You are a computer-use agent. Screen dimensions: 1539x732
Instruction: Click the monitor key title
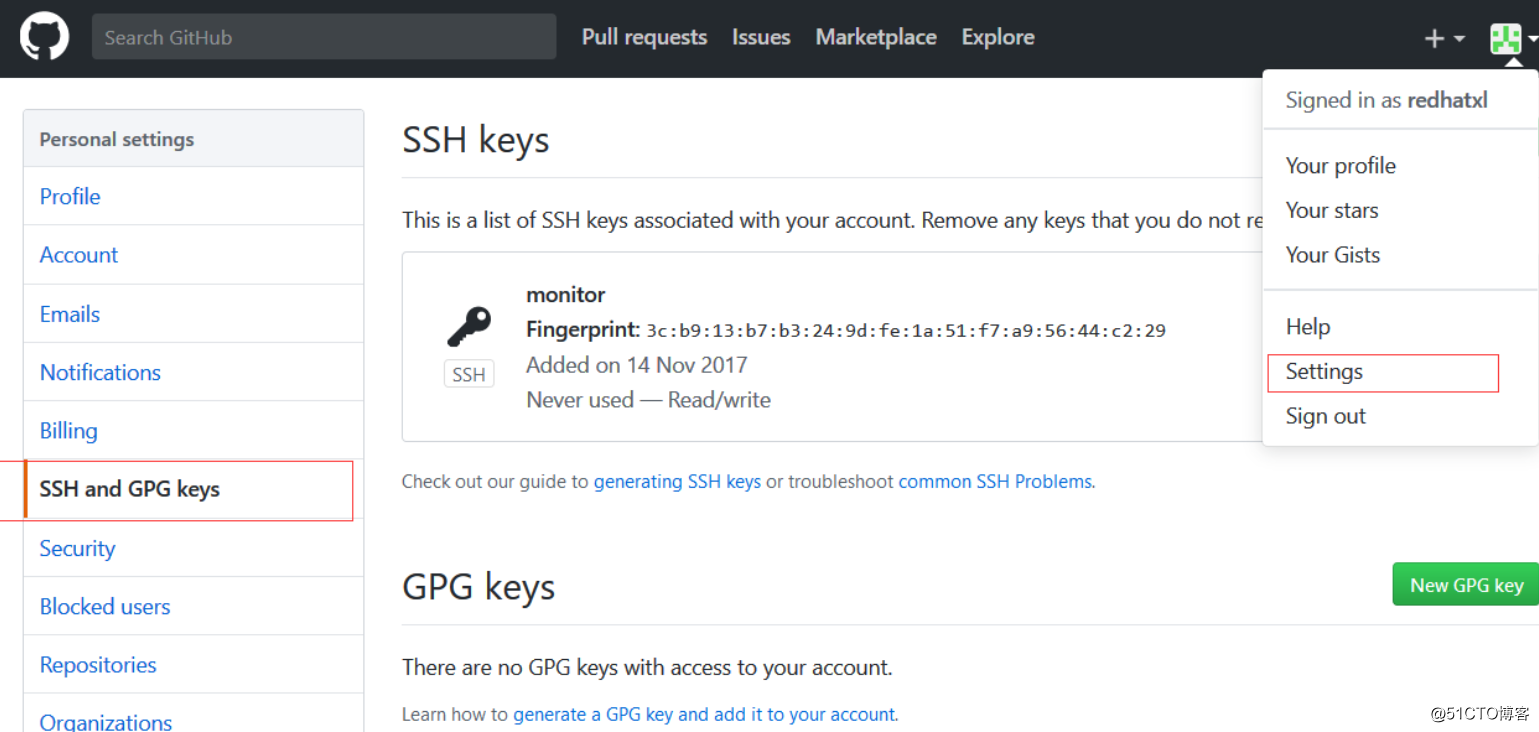pyautogui.click(x=566, y=295)
